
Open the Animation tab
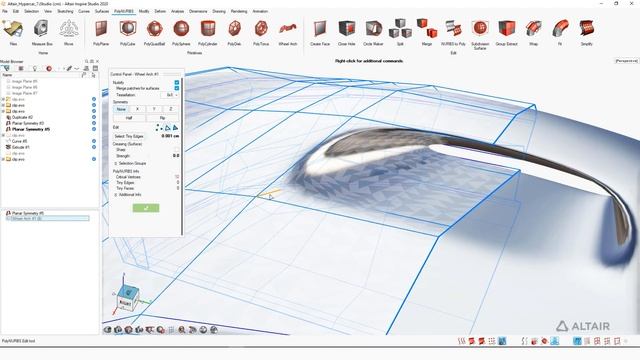pyautogui.click(x=260, y=11)
